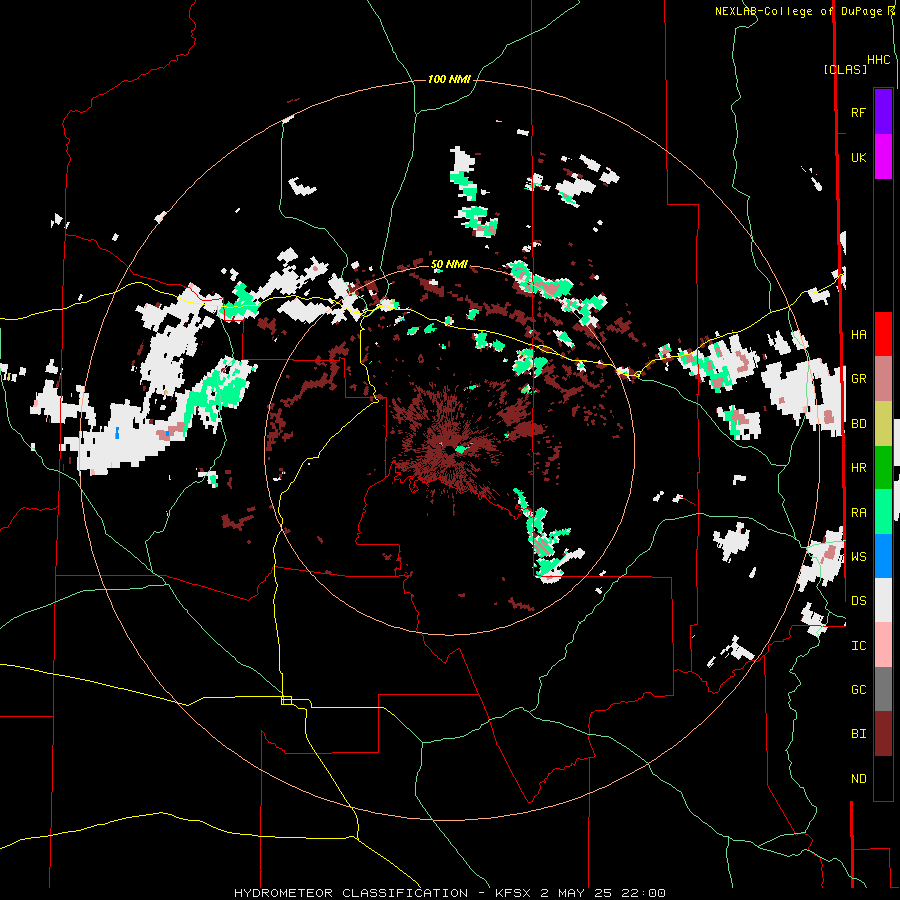Image resolution: width=900 pixels, height=900 pixels.
Task: Click the RF purple legend swatch
Action: tap(883, 112)
